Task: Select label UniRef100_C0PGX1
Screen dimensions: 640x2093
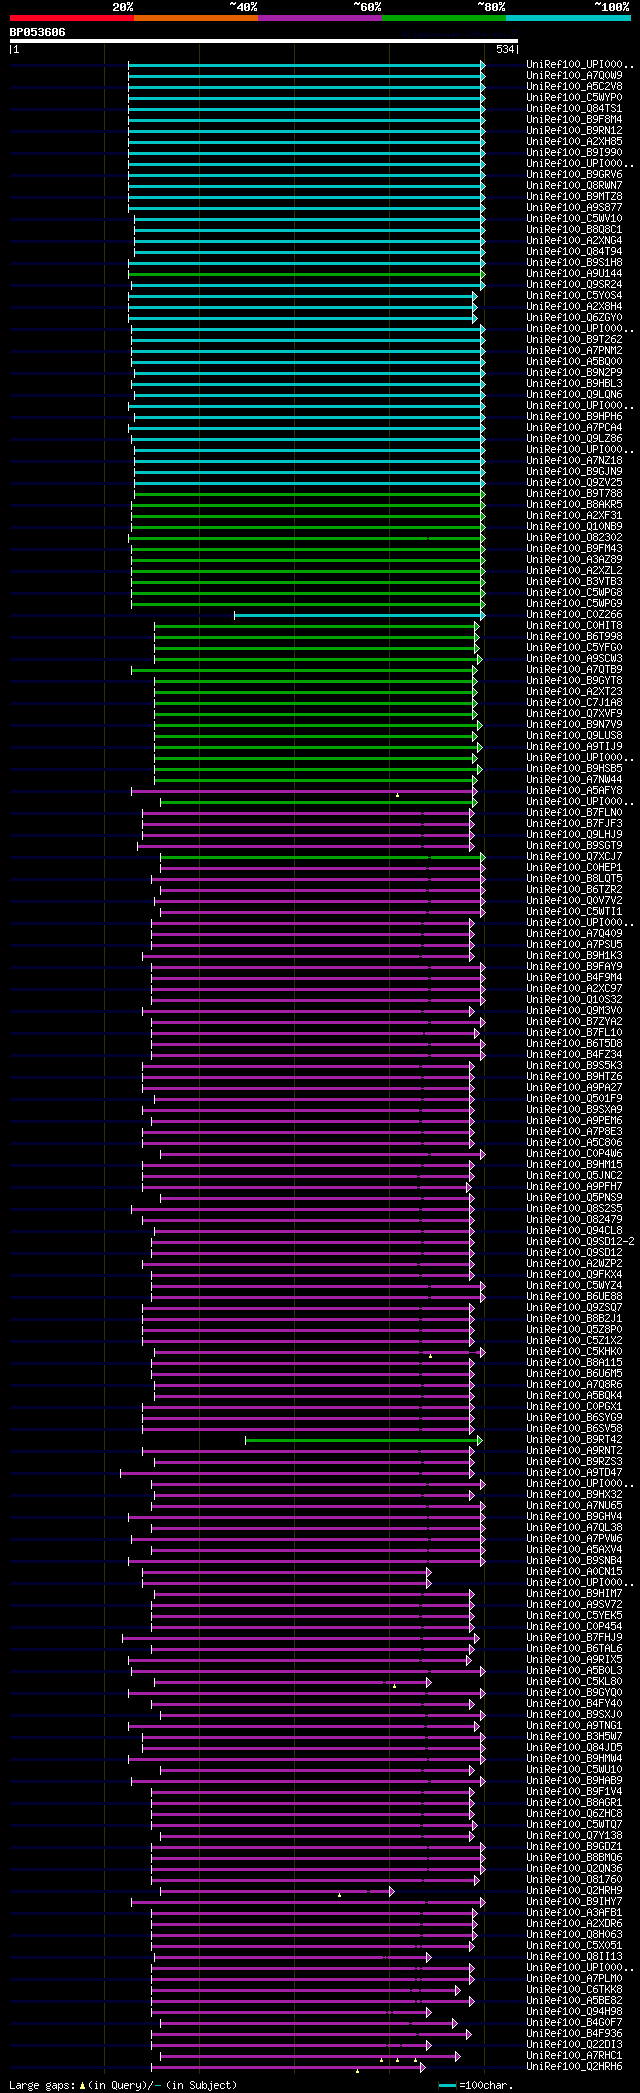Action: [574, 1406]
